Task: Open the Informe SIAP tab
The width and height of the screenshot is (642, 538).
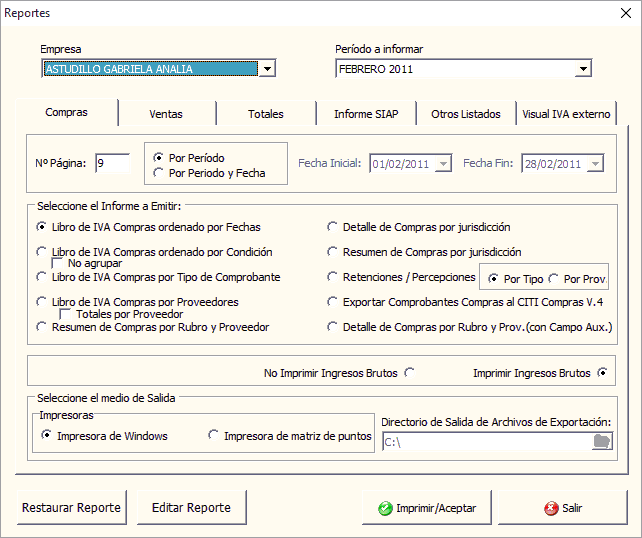Action: (x=366, y=114)
